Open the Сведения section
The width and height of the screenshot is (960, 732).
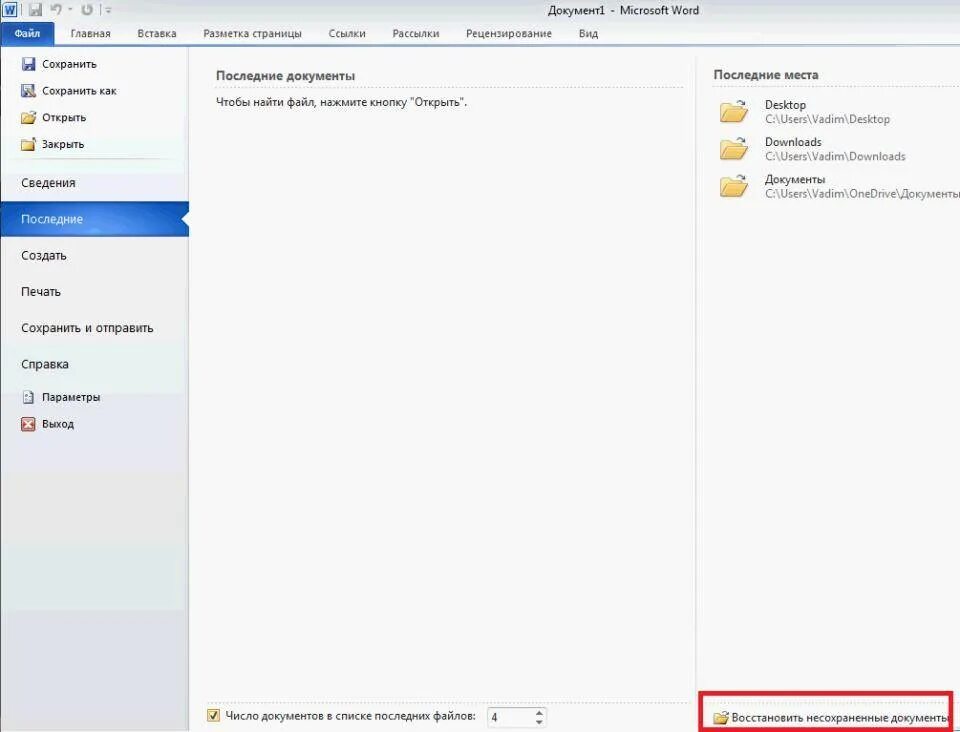pos(94,183)
